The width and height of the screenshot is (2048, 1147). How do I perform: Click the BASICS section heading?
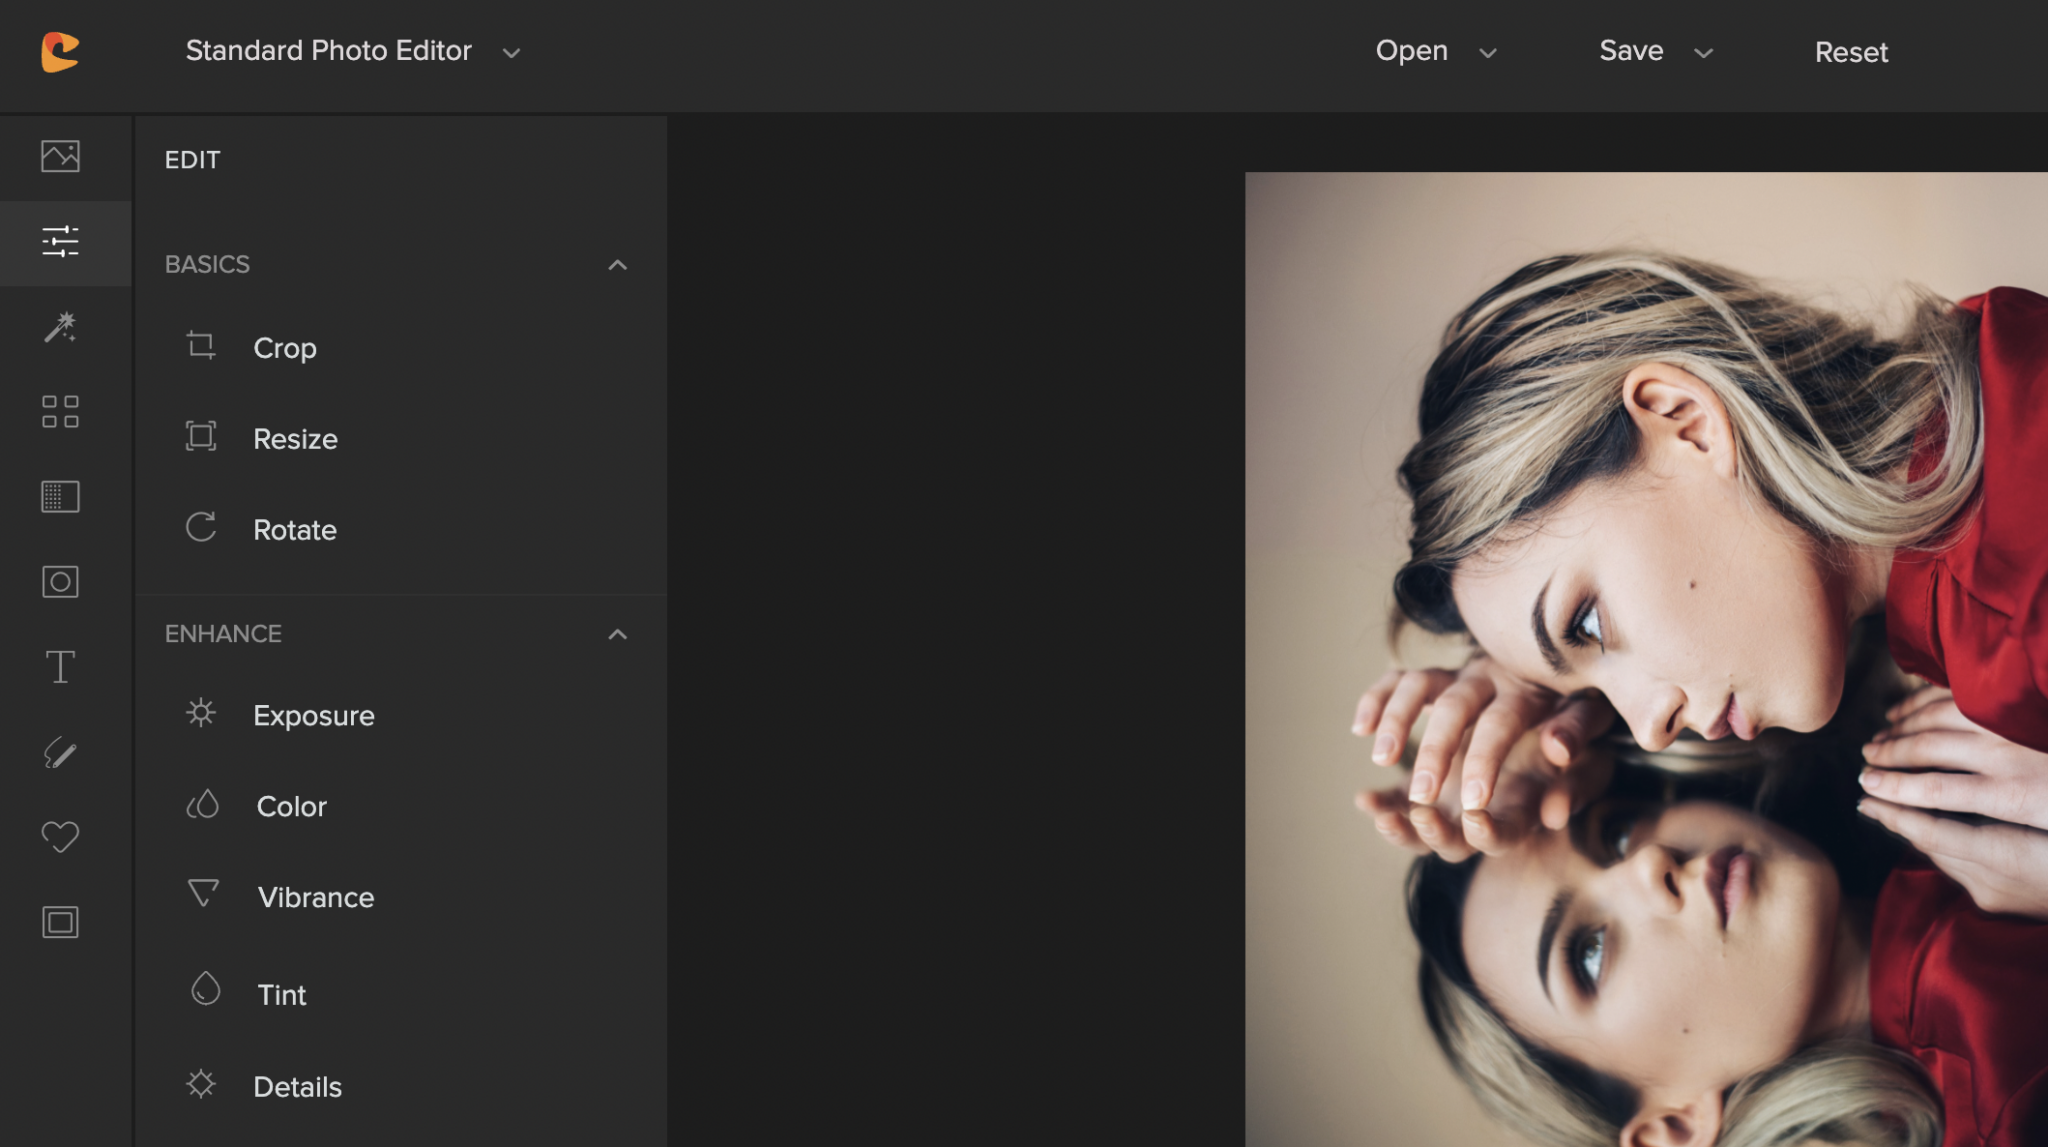(207, 265)
